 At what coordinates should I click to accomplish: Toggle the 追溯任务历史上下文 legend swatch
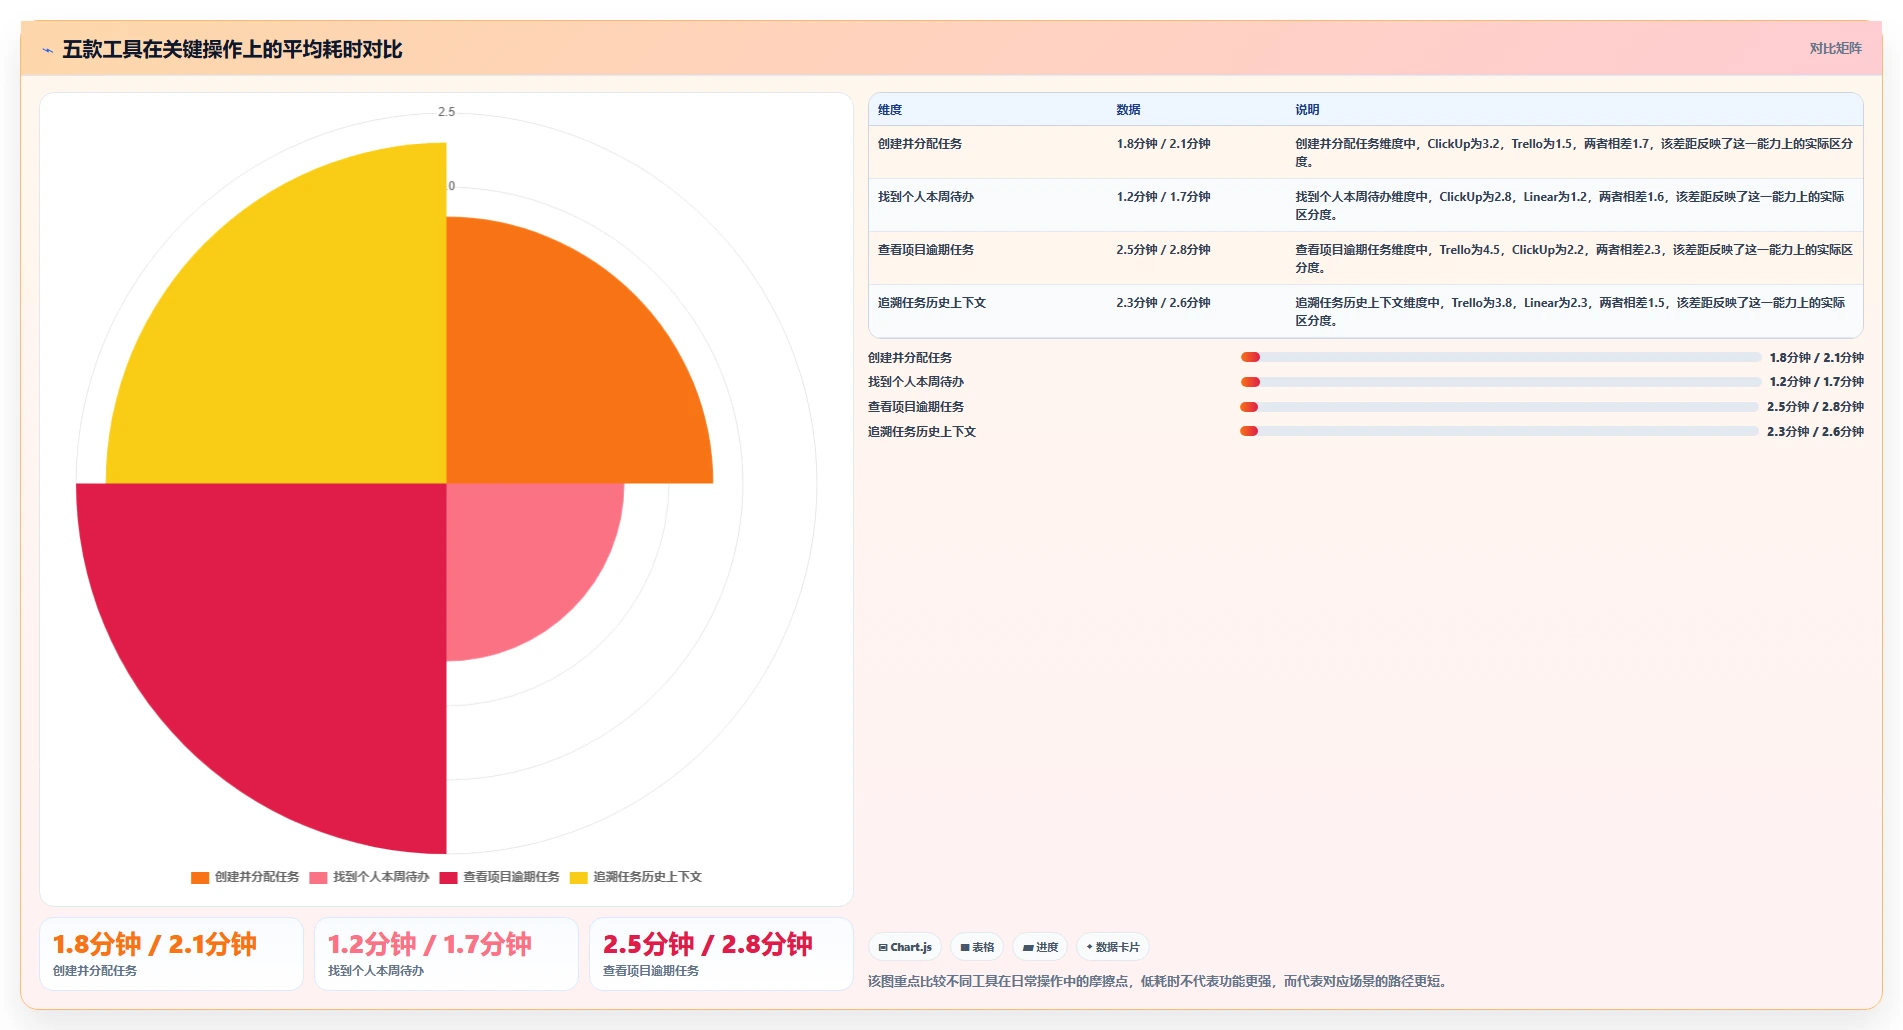578,877
